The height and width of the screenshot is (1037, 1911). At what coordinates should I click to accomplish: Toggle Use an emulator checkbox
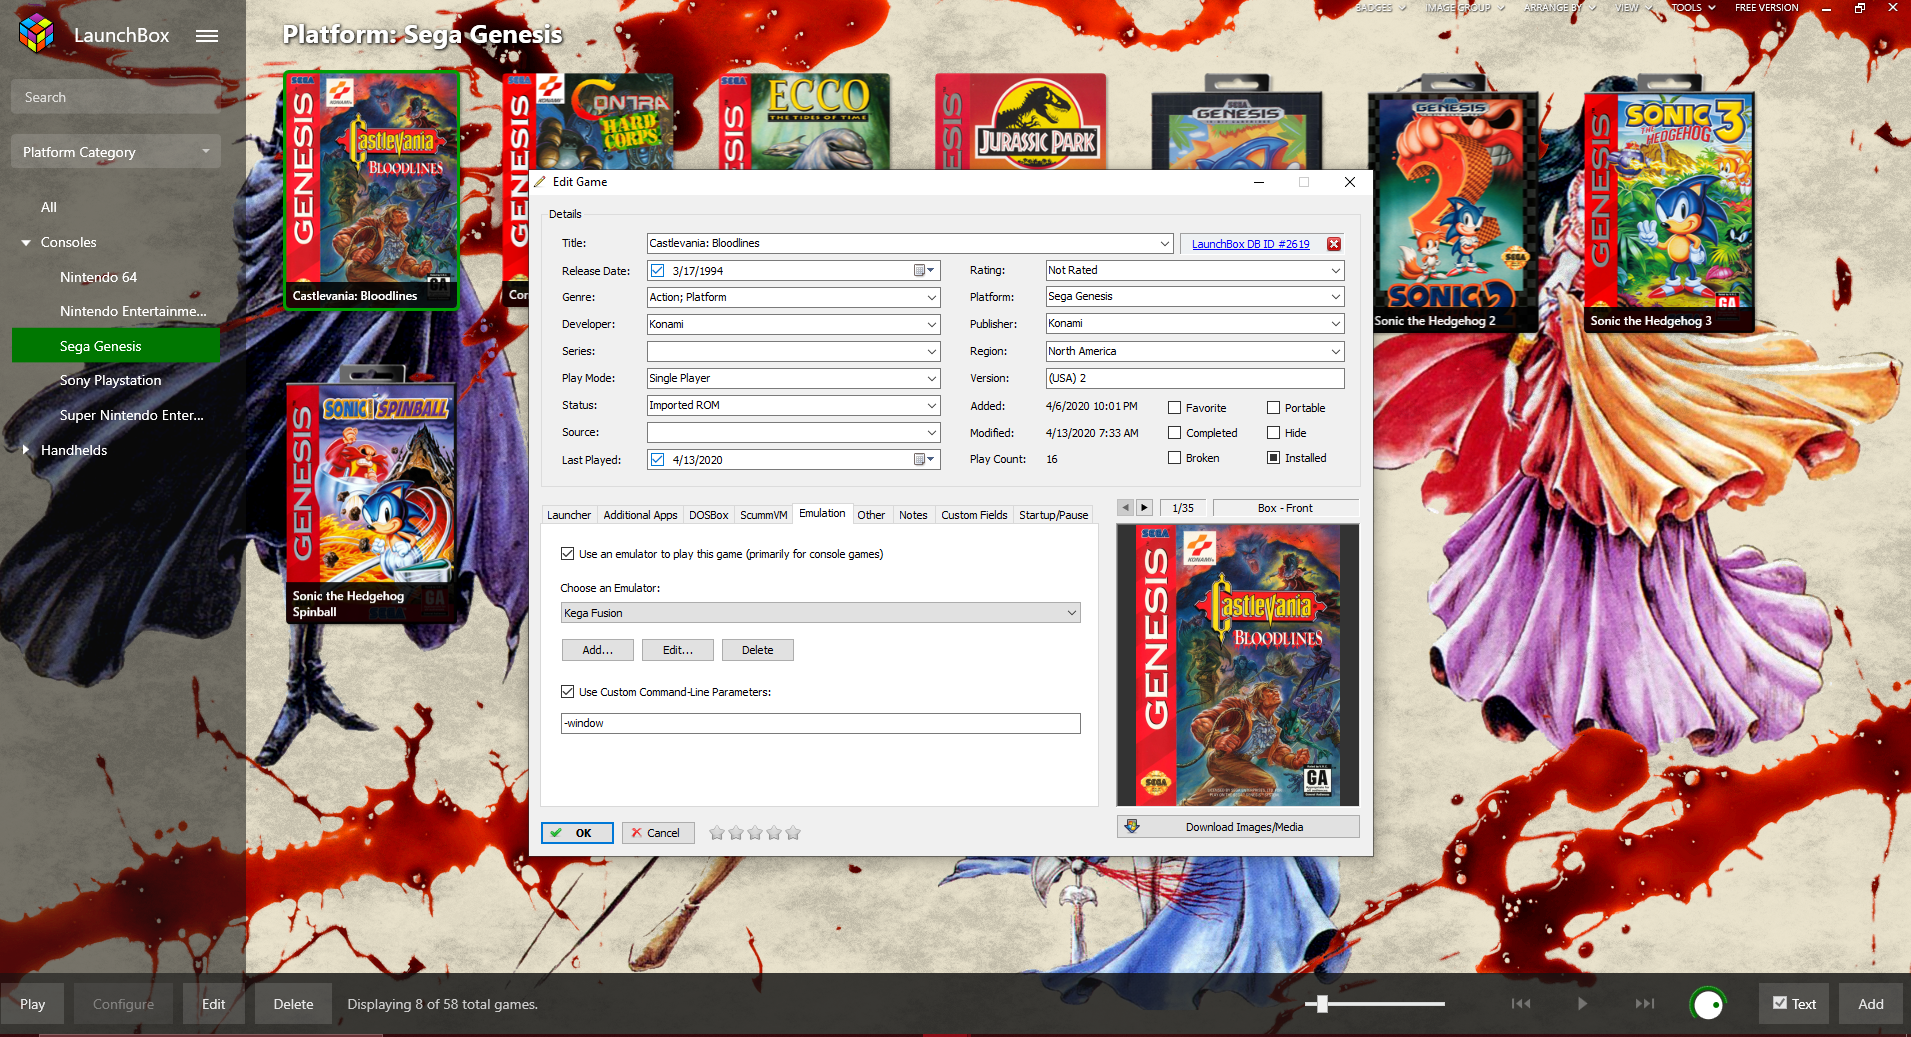(568, 554)
